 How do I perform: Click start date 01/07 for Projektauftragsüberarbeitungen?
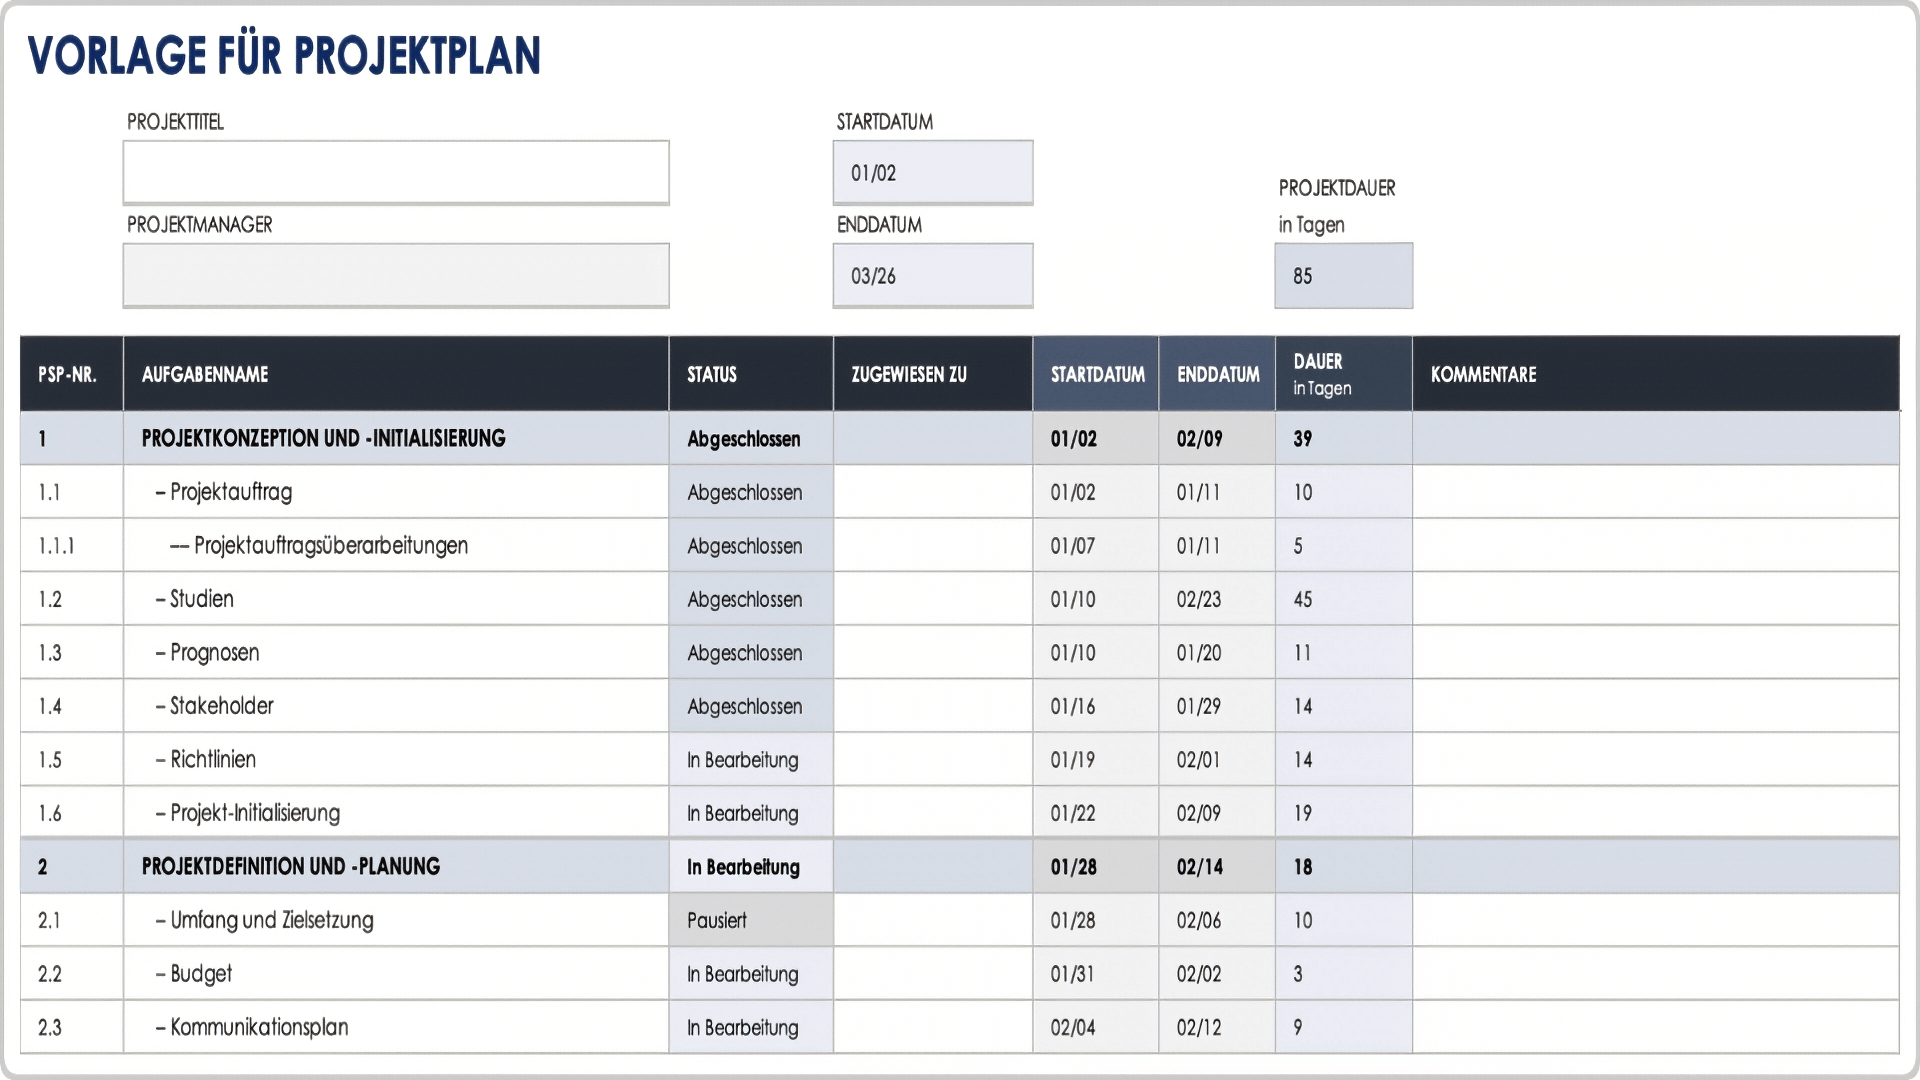pyautogui.click(x=1096, y=545)
